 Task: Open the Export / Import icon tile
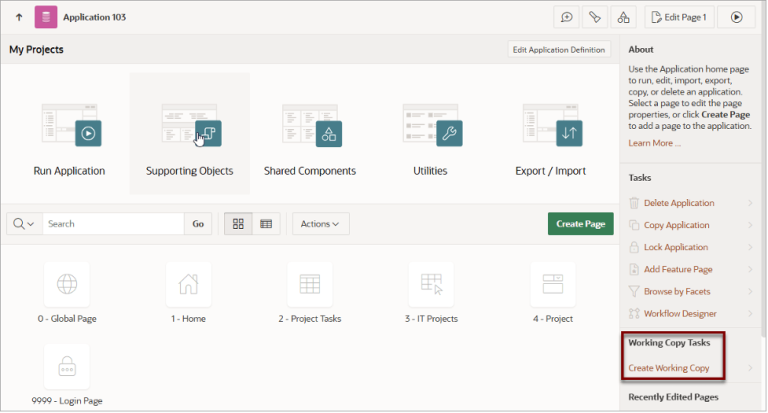(x=552, y=125)
